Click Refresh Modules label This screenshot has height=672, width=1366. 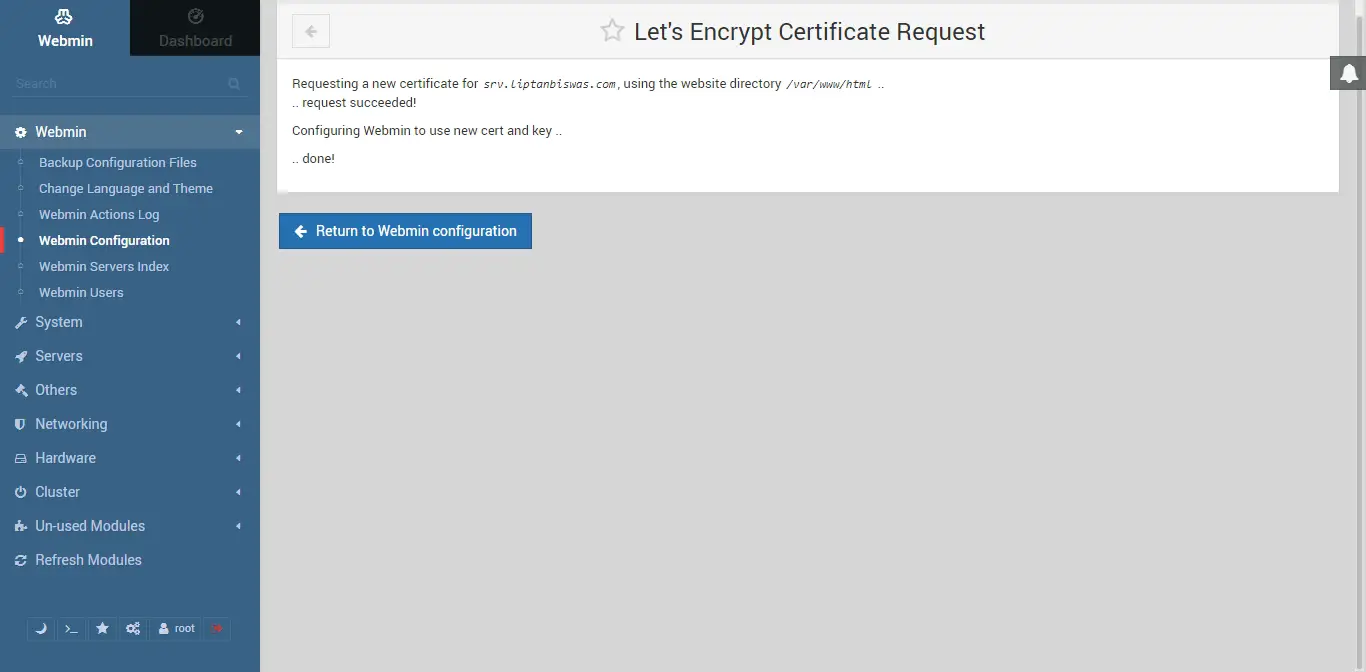point(88,560)
